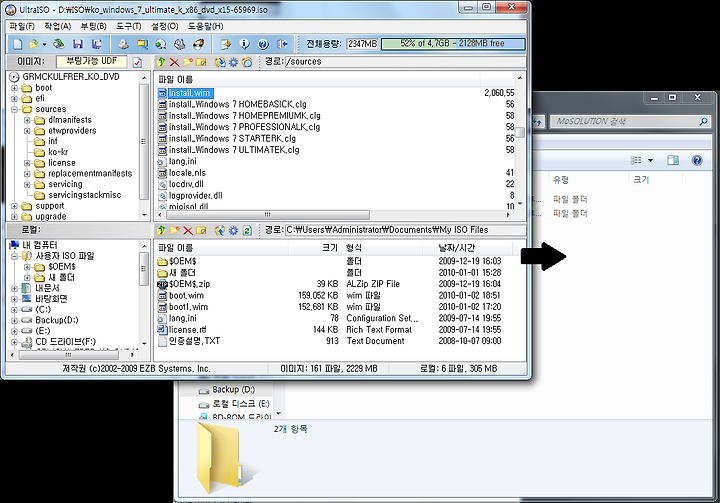Expand the dlmanifests folder node
720x503 pixels.
coord(28,120)
